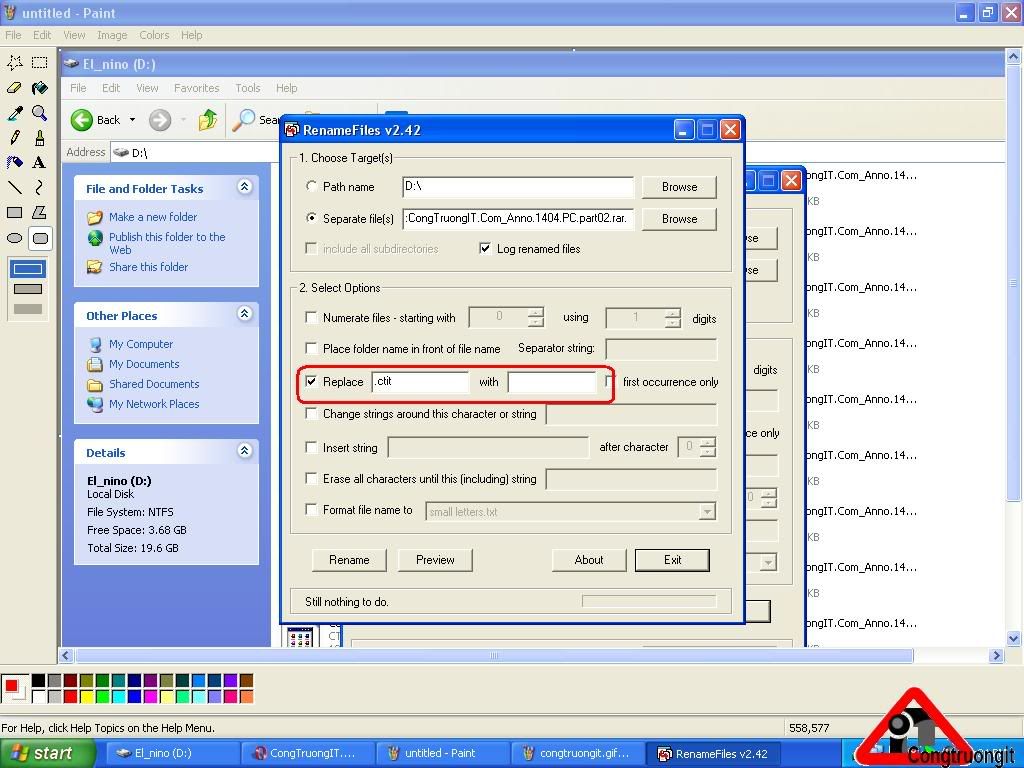Click the Replace search text field

(420, 382)
